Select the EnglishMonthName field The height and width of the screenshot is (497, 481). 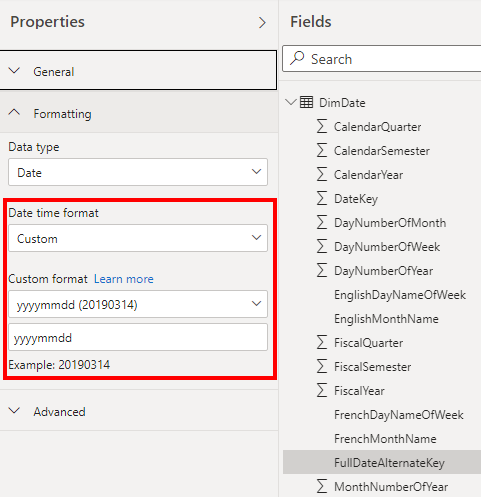(x=386, y=319)
